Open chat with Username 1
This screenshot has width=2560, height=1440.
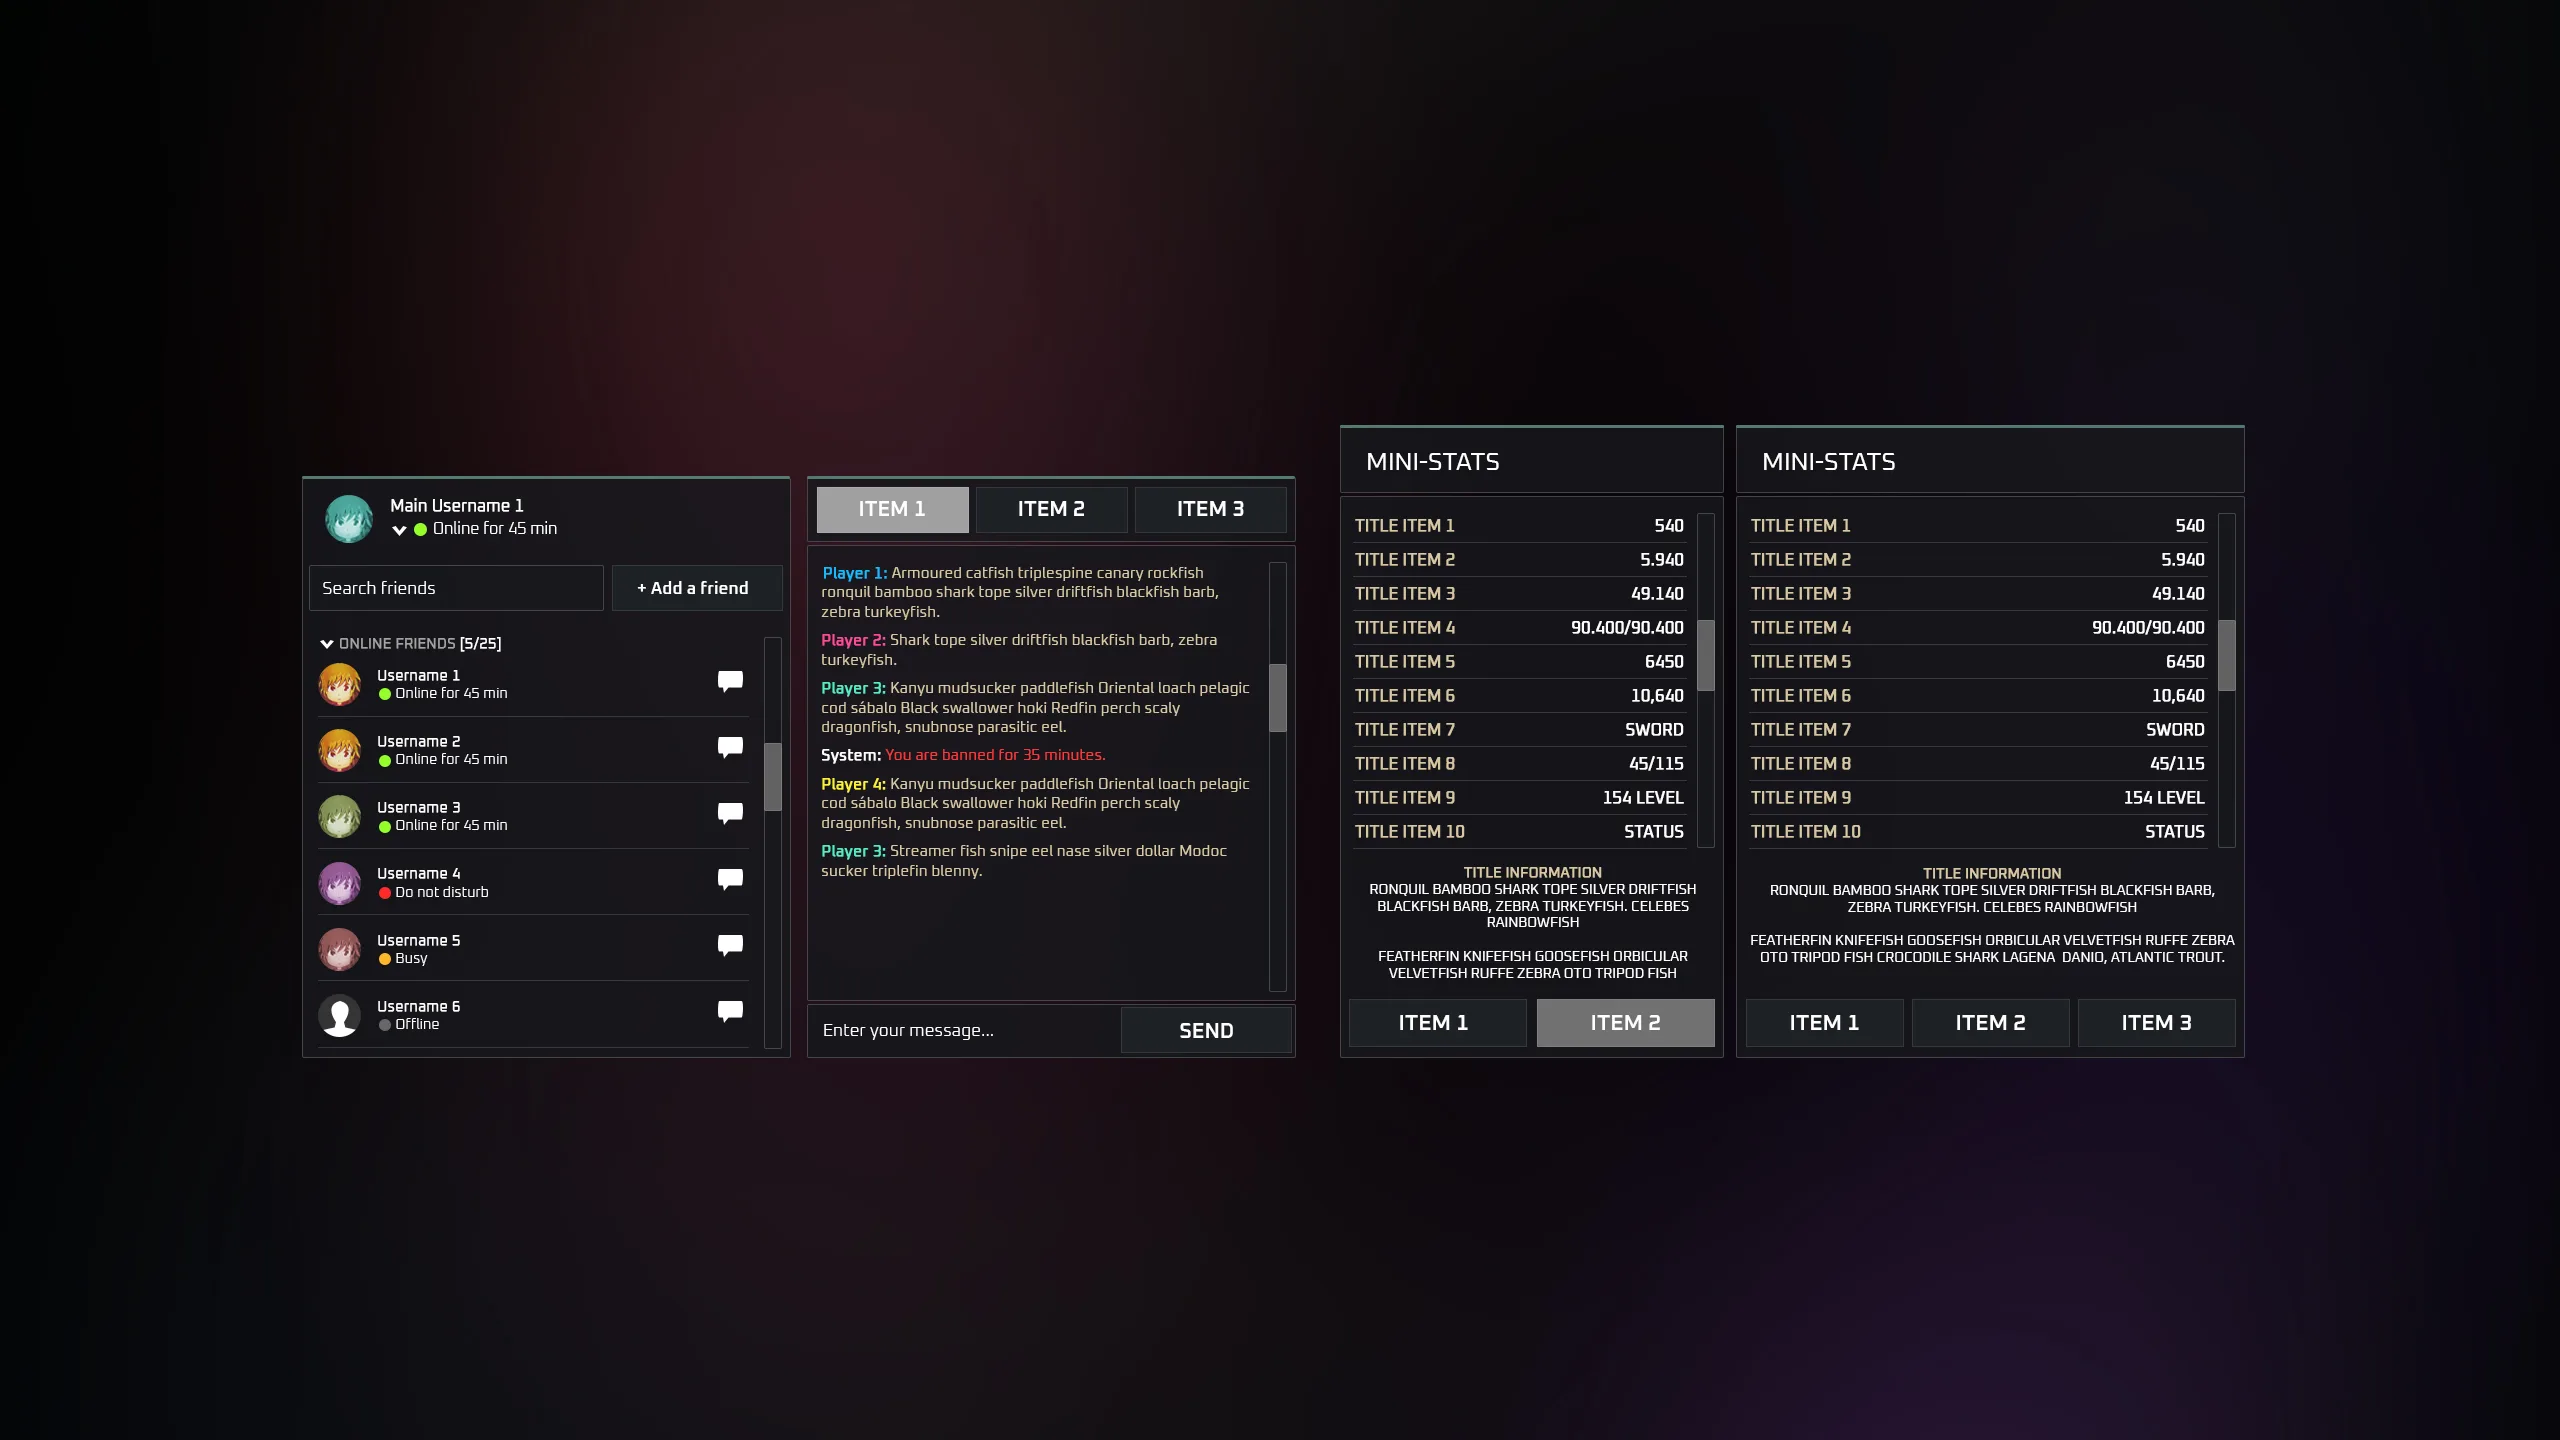pyautogui.click(x=730, y=681)
